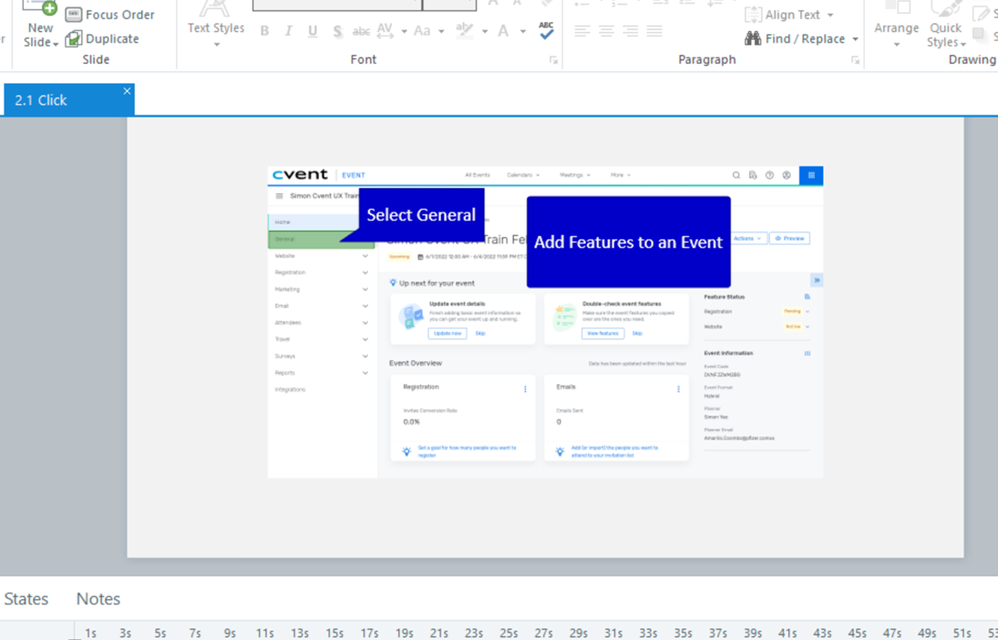Open the Notes tab
Viewport: 998px width, 640px height.
(98, 599)
